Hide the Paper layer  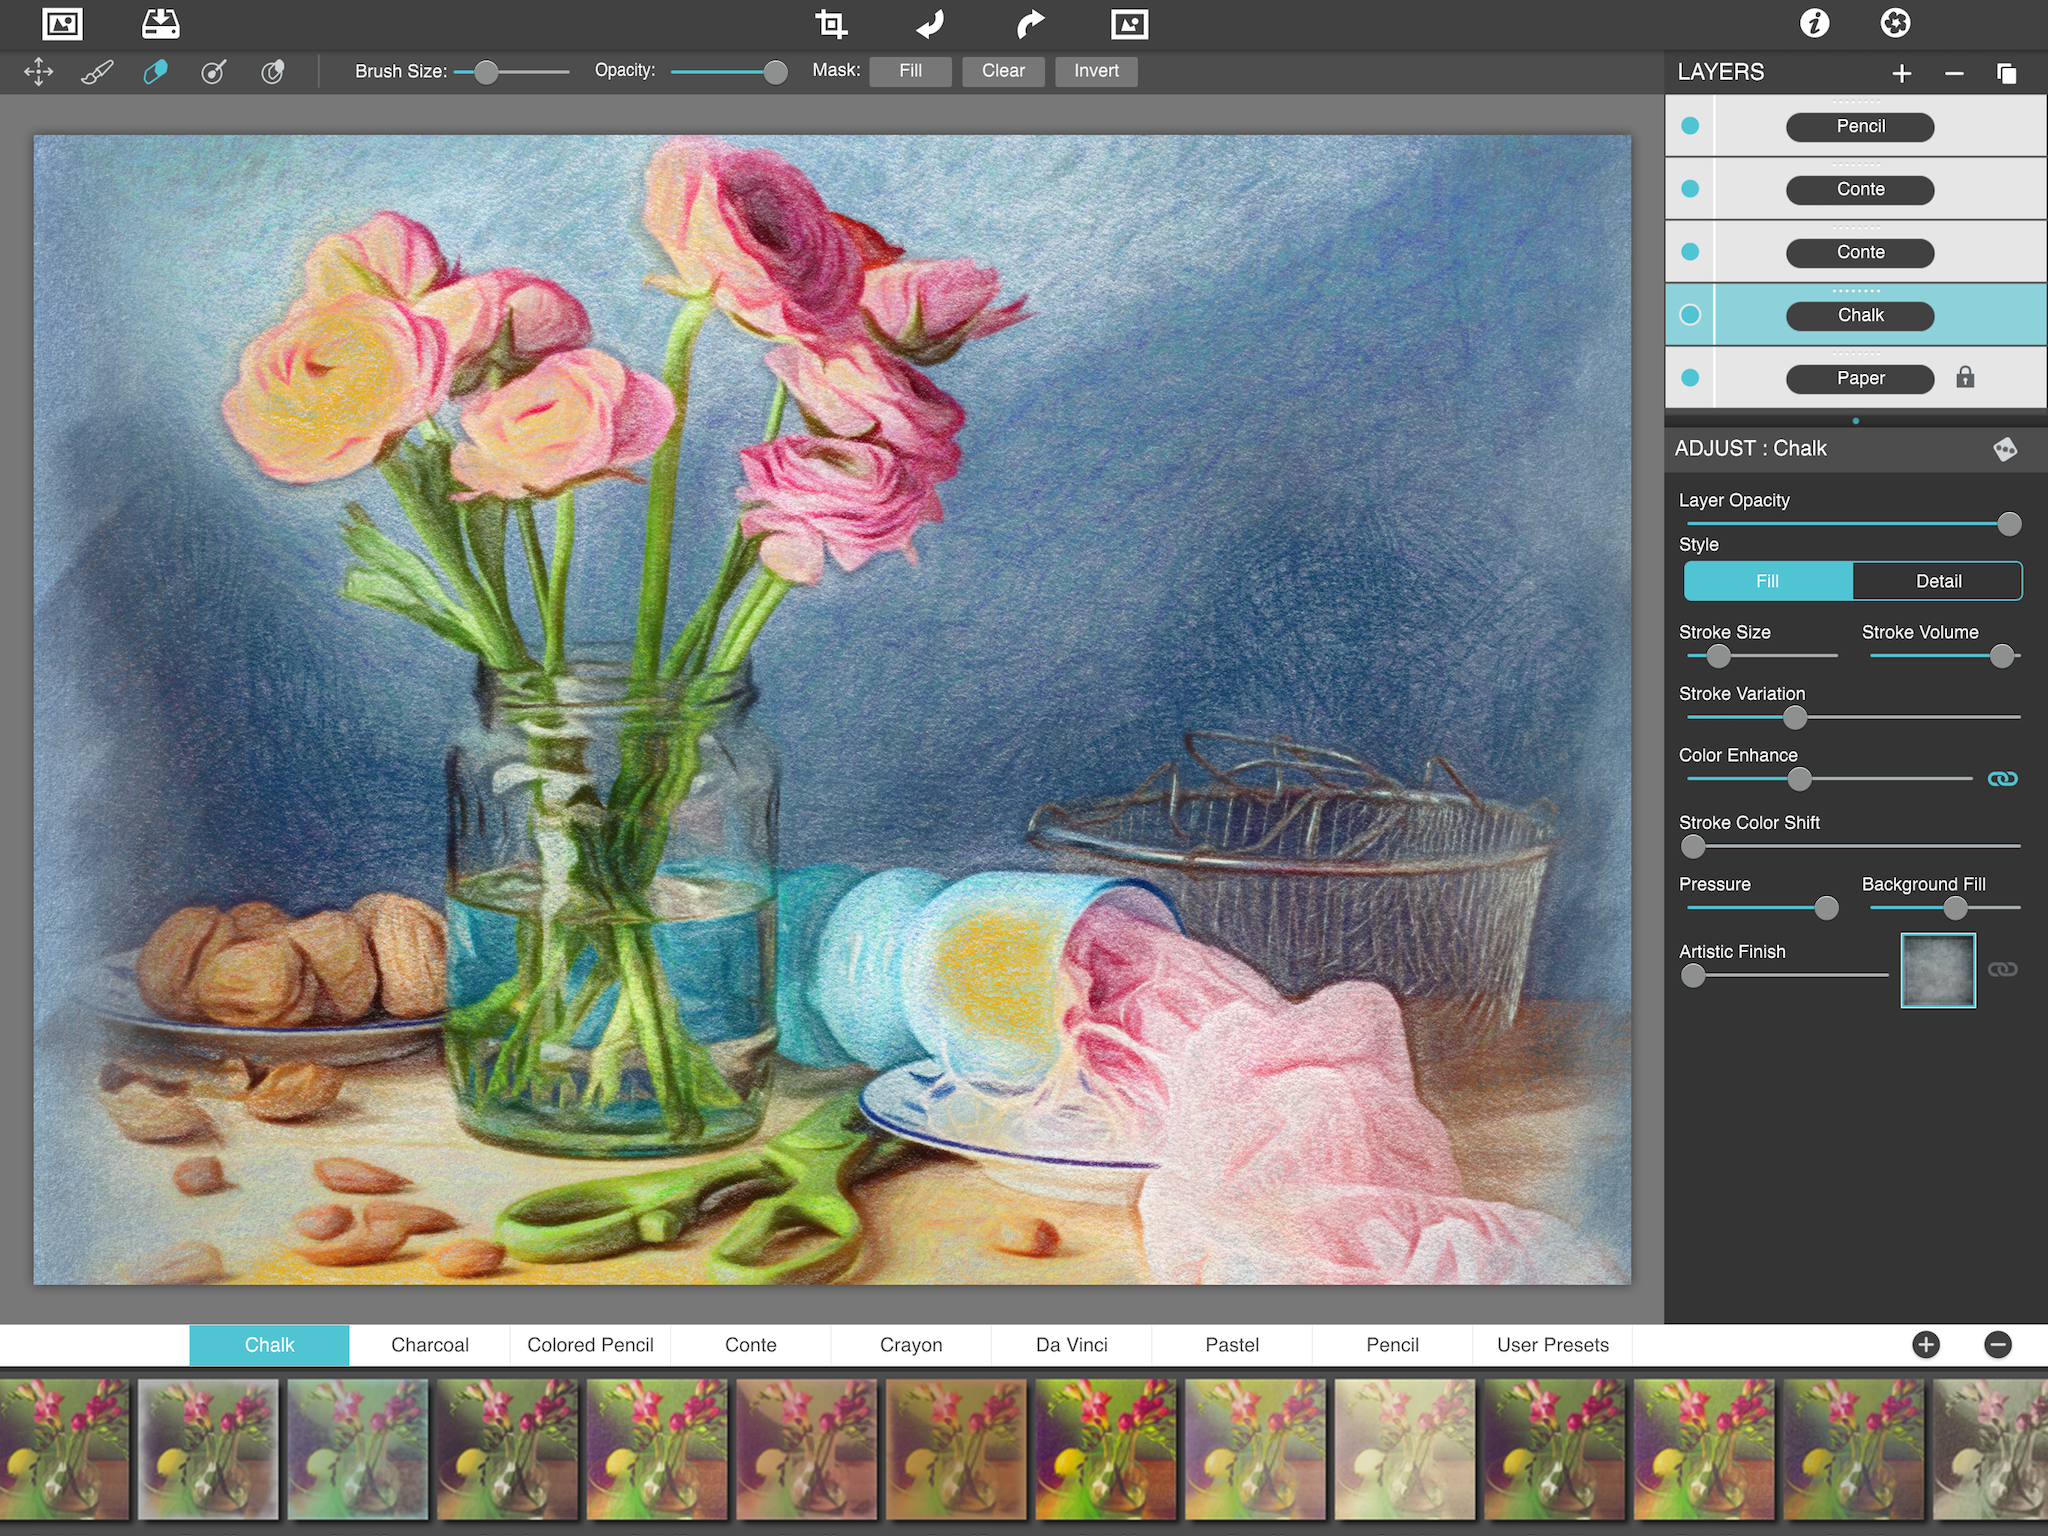[x=1690, y=378]
